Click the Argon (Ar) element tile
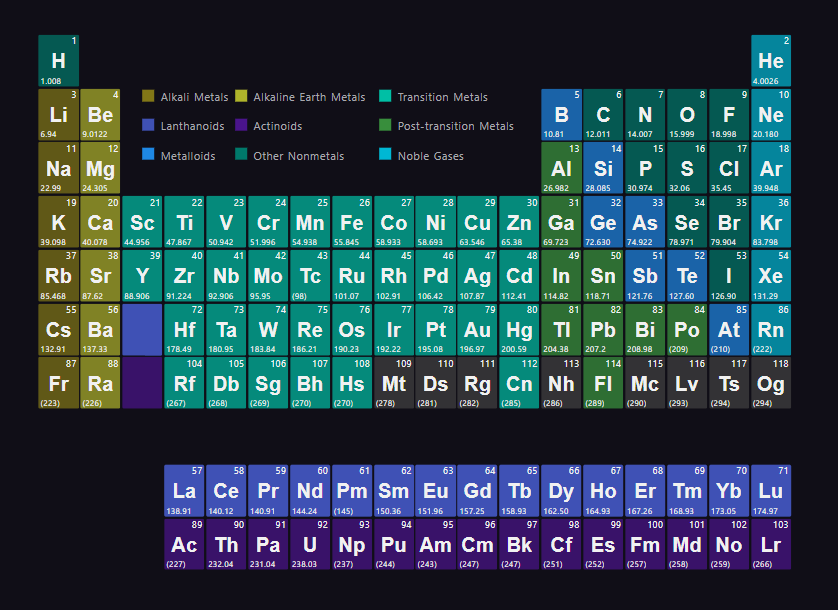The height and width of the screenshot is (610, 838). [771, 168]
